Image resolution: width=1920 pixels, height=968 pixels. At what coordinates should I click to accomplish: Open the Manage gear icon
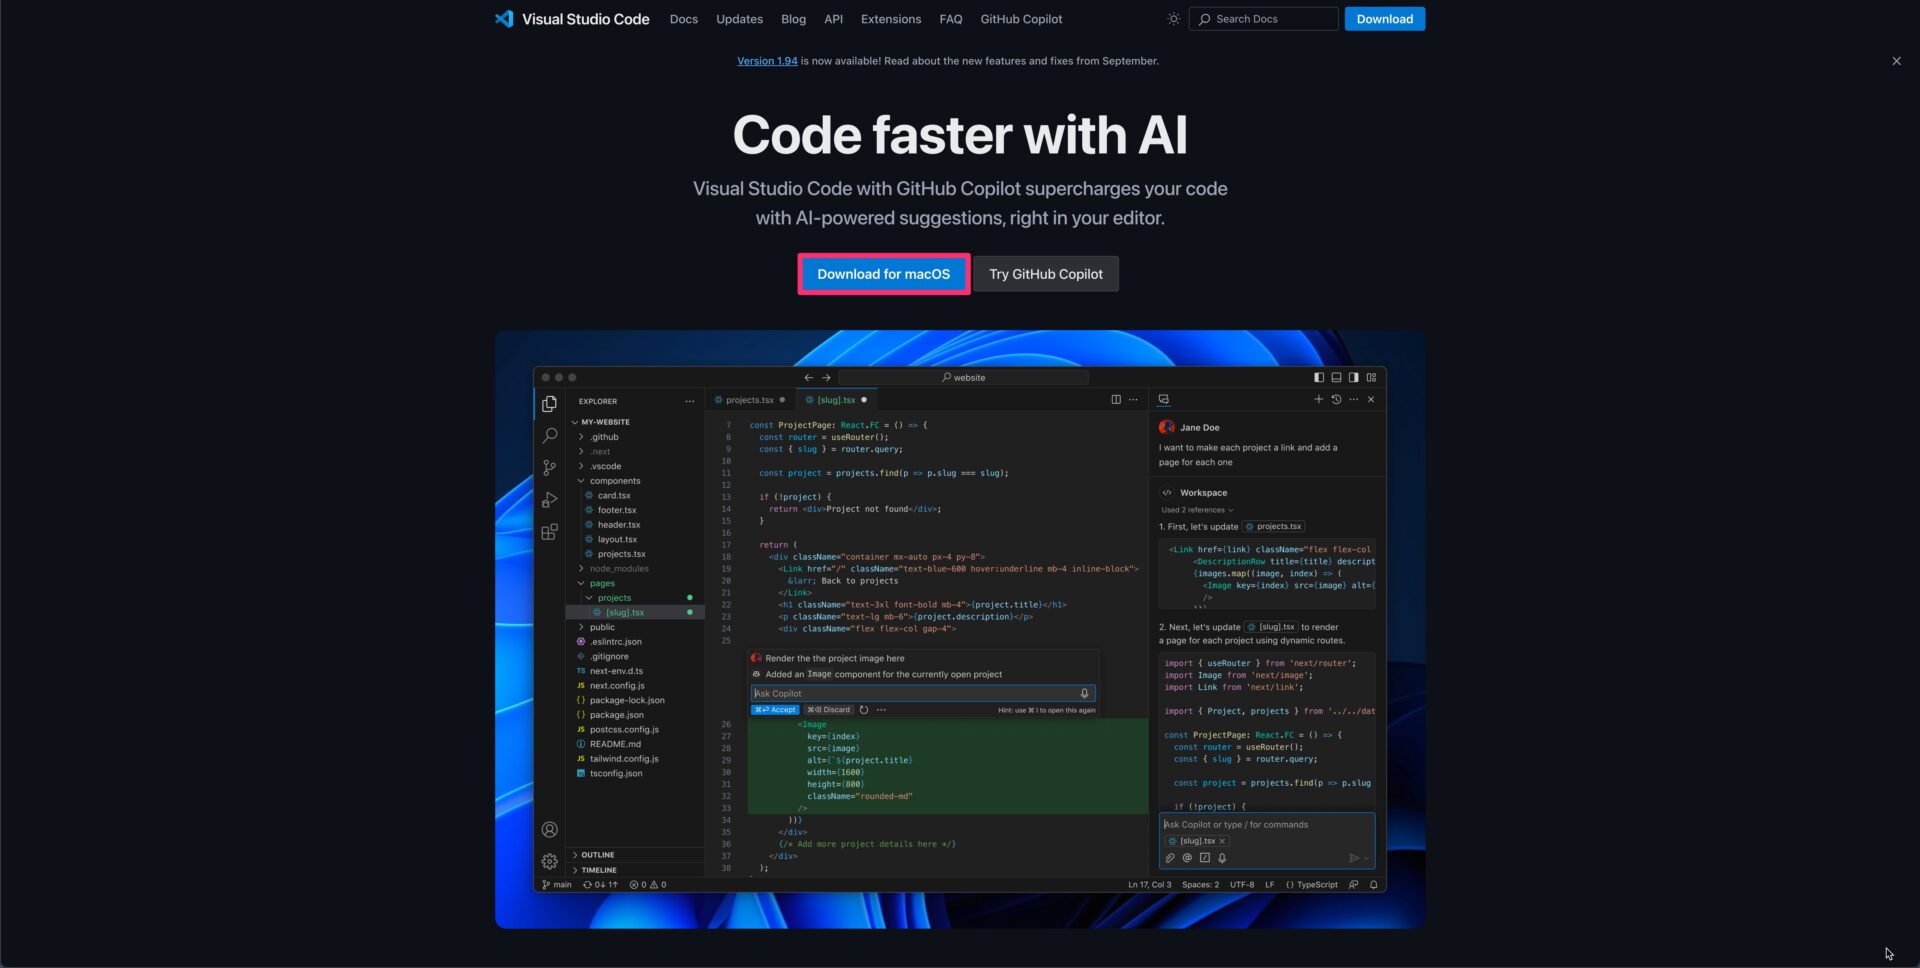click(549, 861)
